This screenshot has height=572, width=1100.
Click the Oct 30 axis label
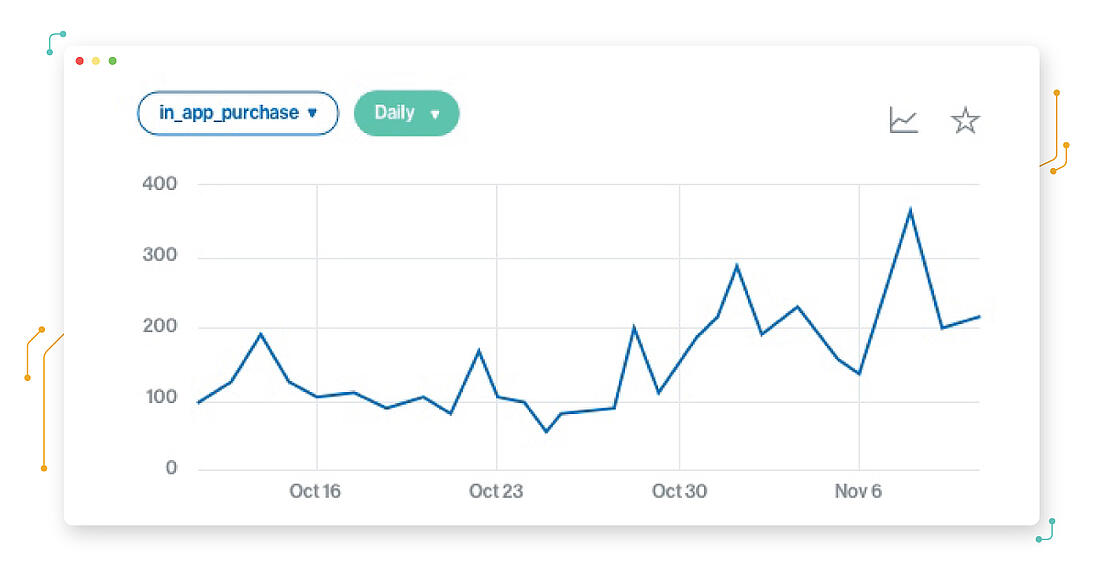[679, 491]
